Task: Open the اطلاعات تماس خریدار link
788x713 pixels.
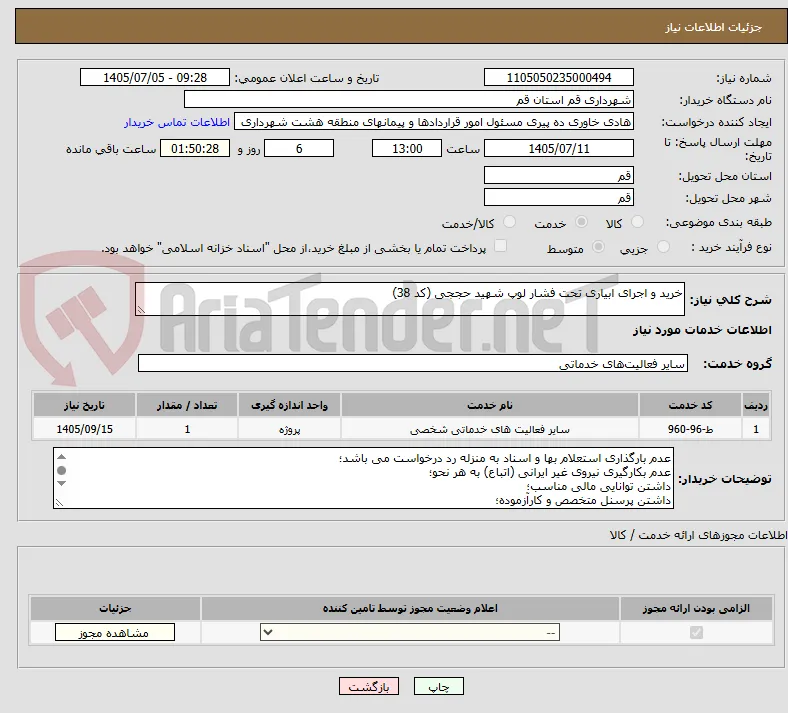Action: [x=177, y=122]
